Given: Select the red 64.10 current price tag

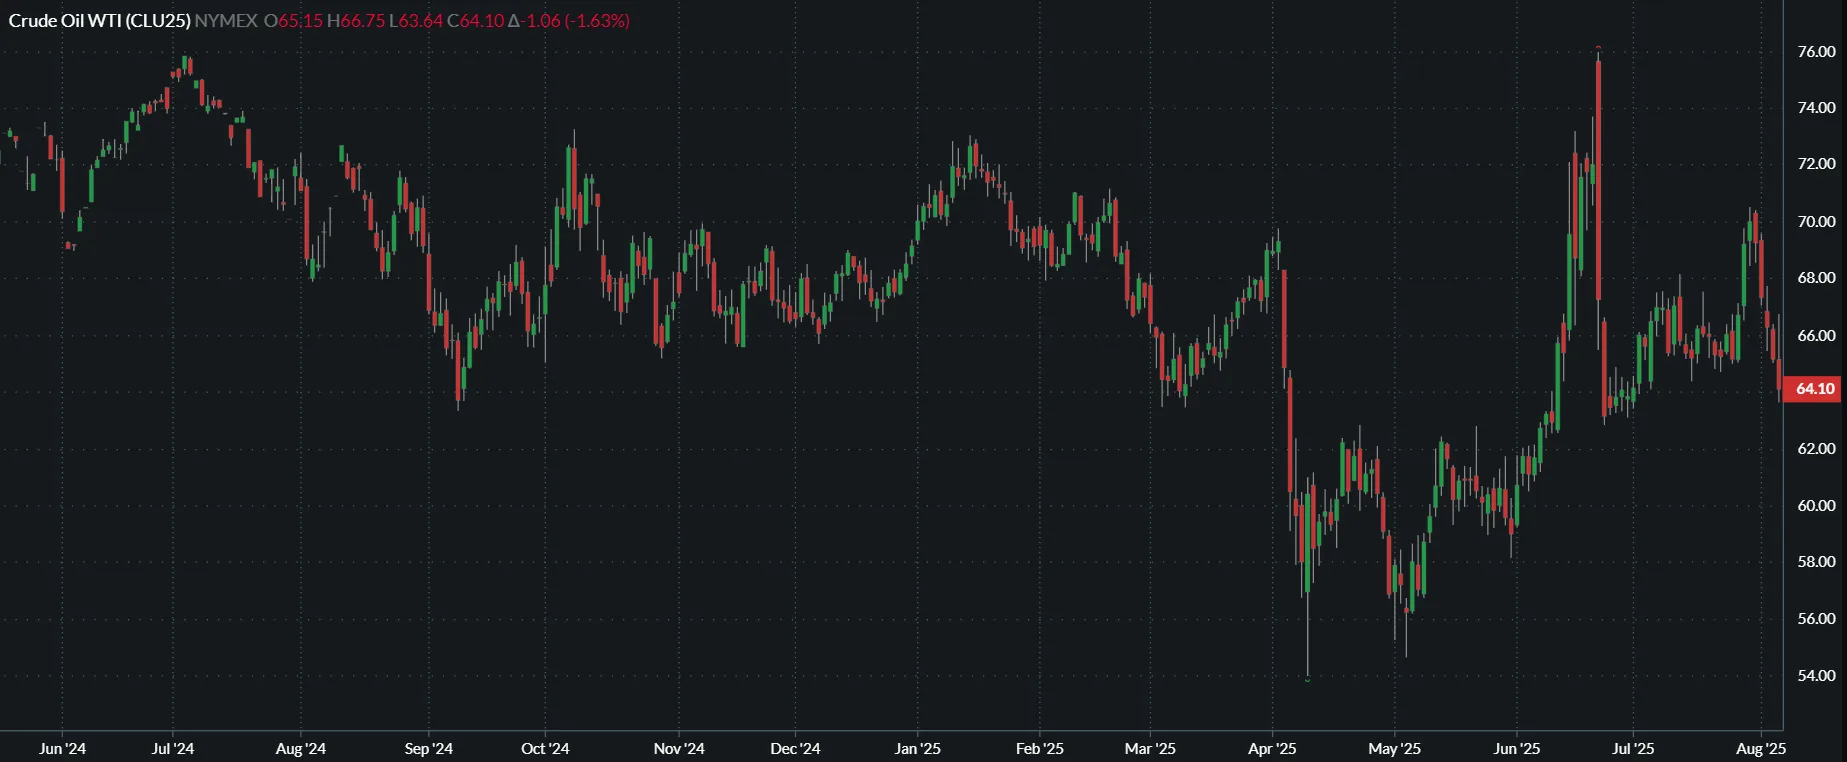Looking at the screenshot, I should [1814, 389].
